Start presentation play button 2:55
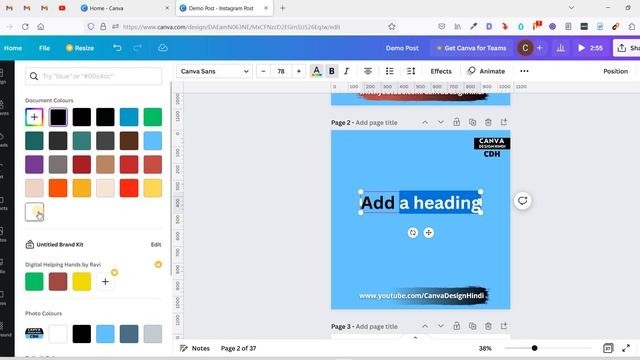 590,48
